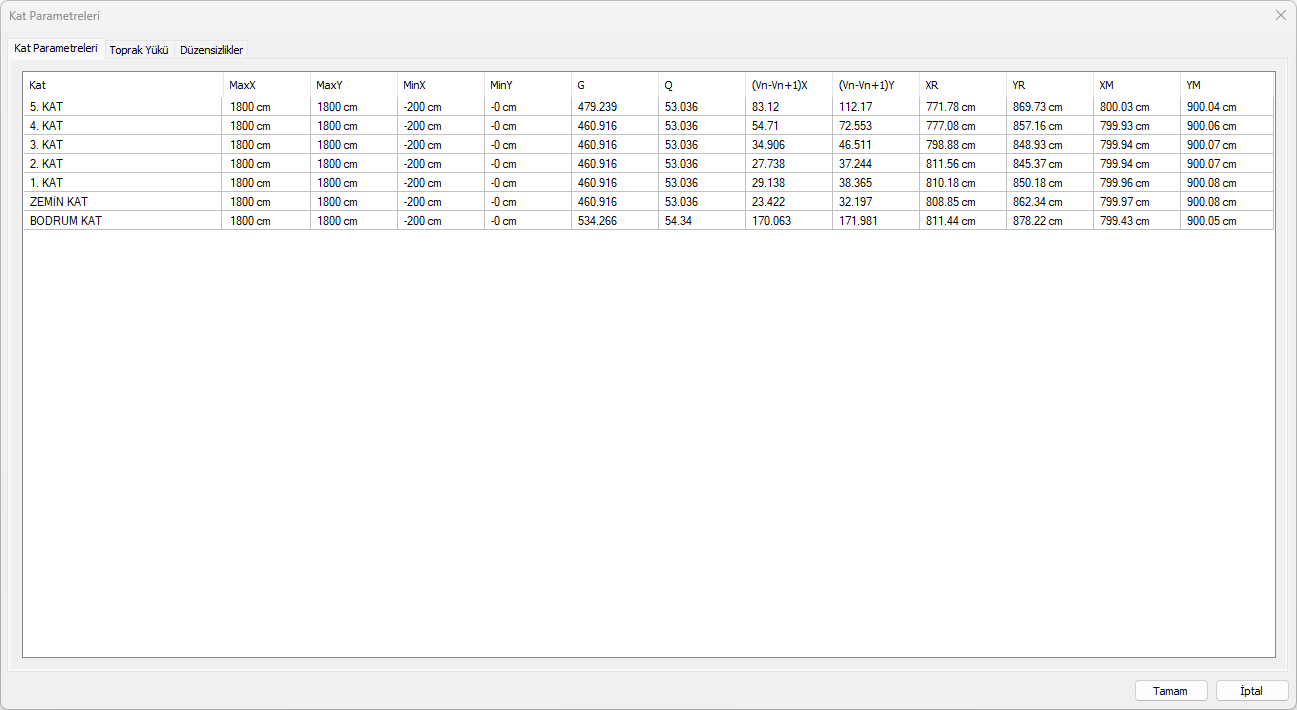Click XR value 811.56 cm
This screenshot has height=710, width=1297.
962,164
